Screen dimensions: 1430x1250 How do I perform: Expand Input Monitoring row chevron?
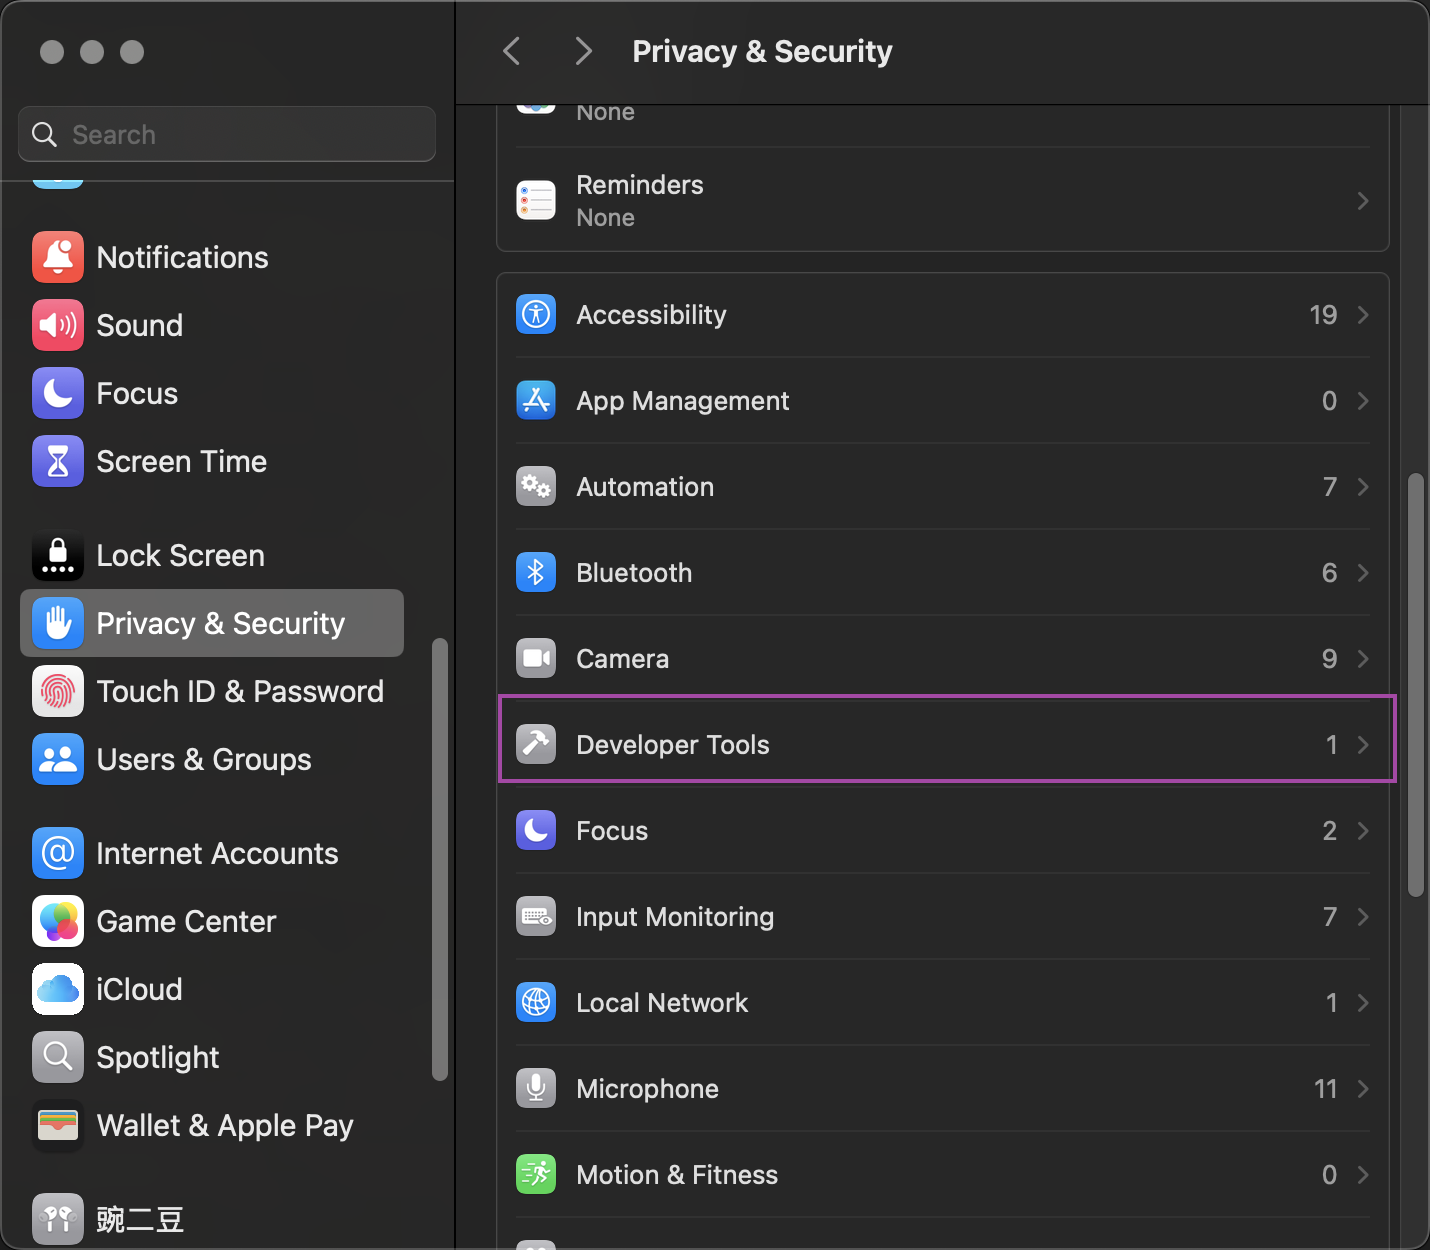click(1363, 917)
